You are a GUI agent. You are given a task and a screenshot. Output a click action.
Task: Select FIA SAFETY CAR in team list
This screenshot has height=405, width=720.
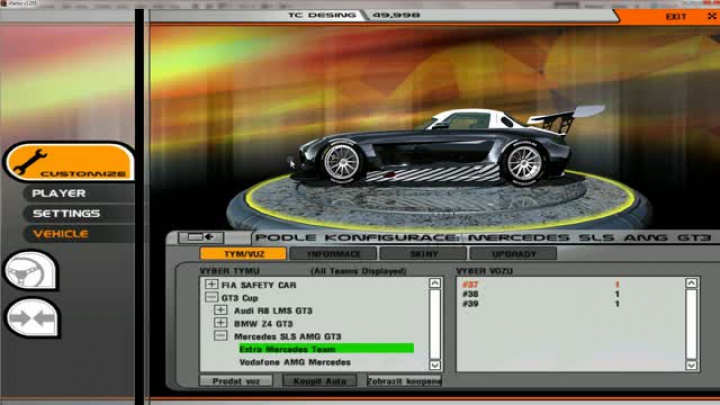click(x=259, y=285)
